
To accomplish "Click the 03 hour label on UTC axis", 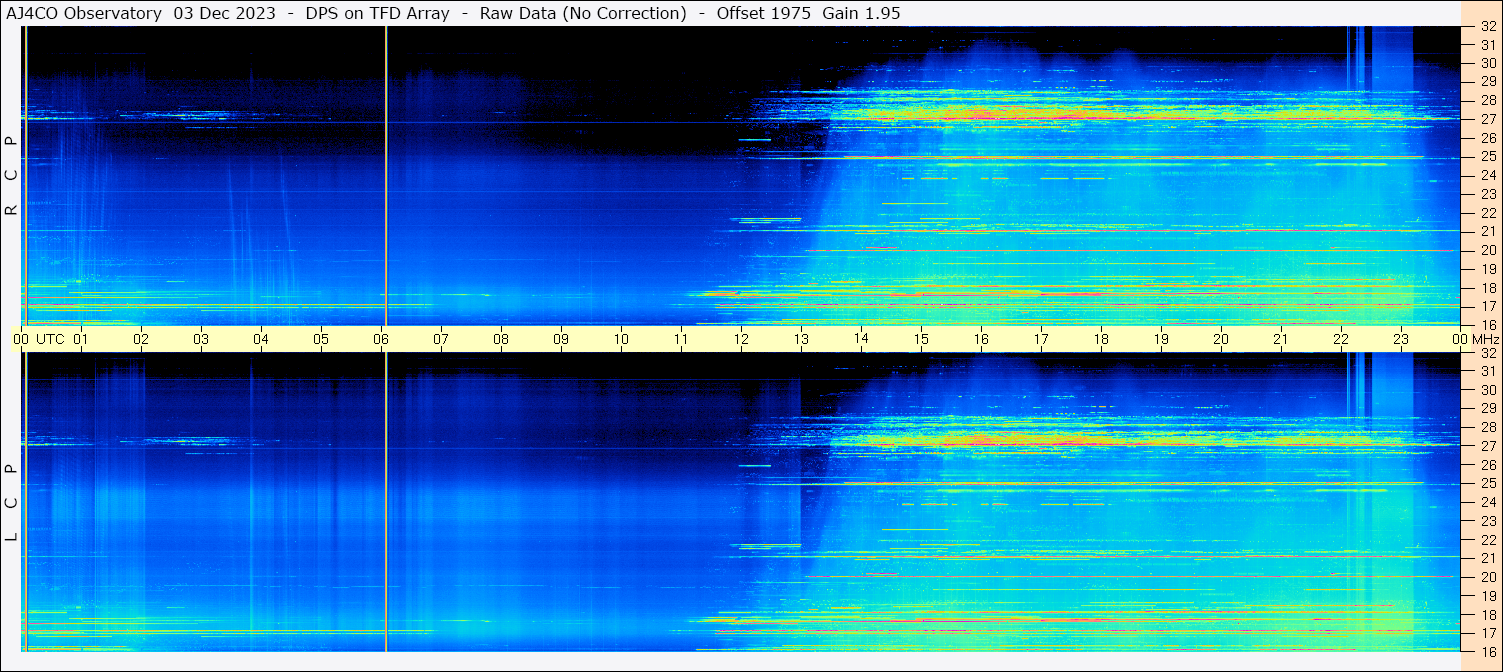I will pos(201,339).
